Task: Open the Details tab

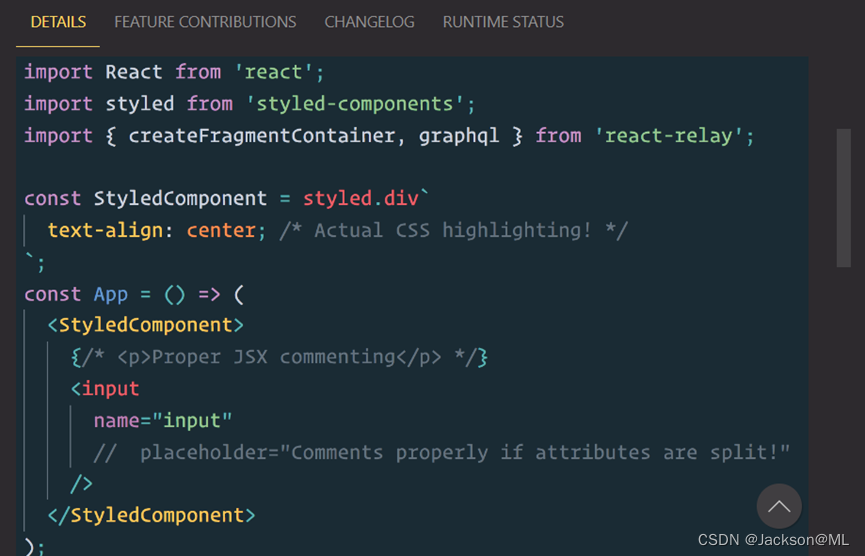Action: click(x=58, y=22)
